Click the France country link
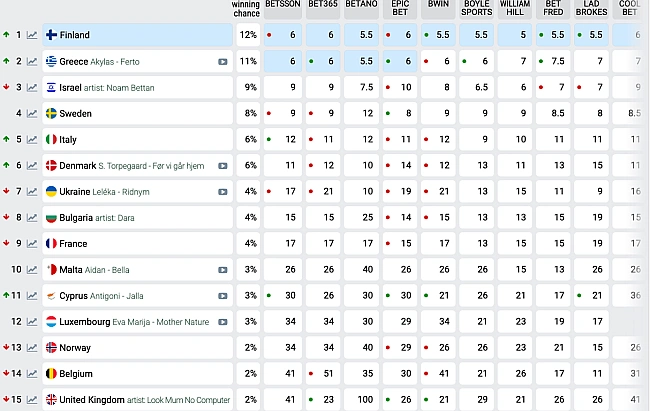 (x=73, y=243)
